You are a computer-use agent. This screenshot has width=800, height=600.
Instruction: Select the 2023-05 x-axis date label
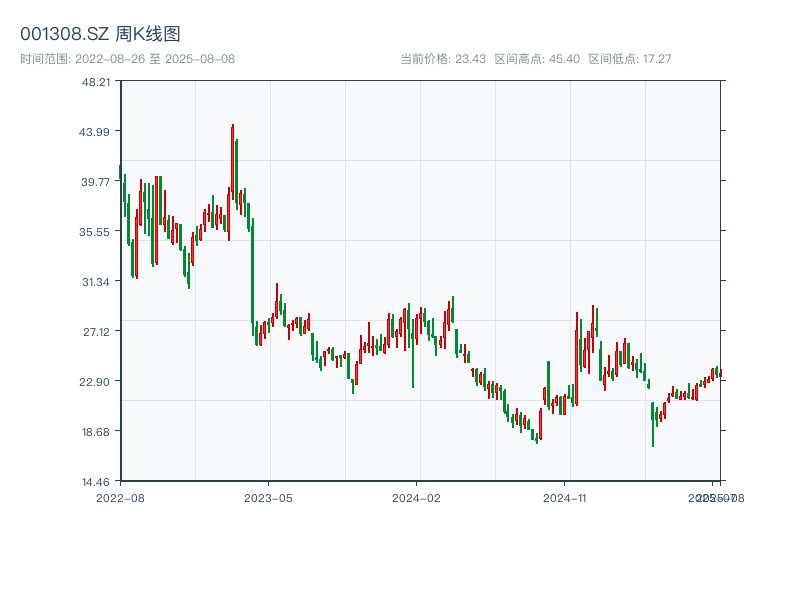pos(268,497)
